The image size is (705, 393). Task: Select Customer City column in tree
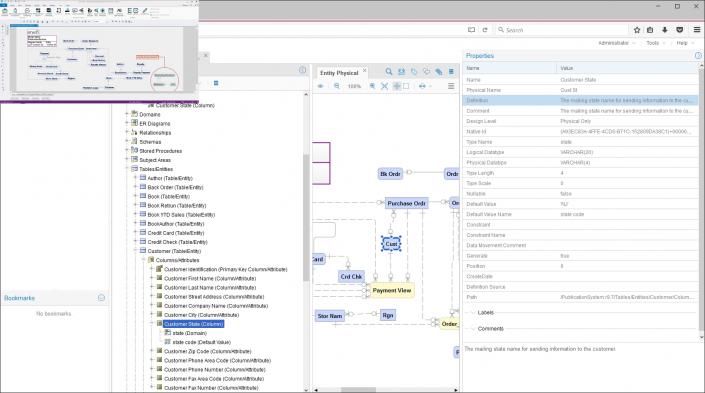(x=201, y=315)
